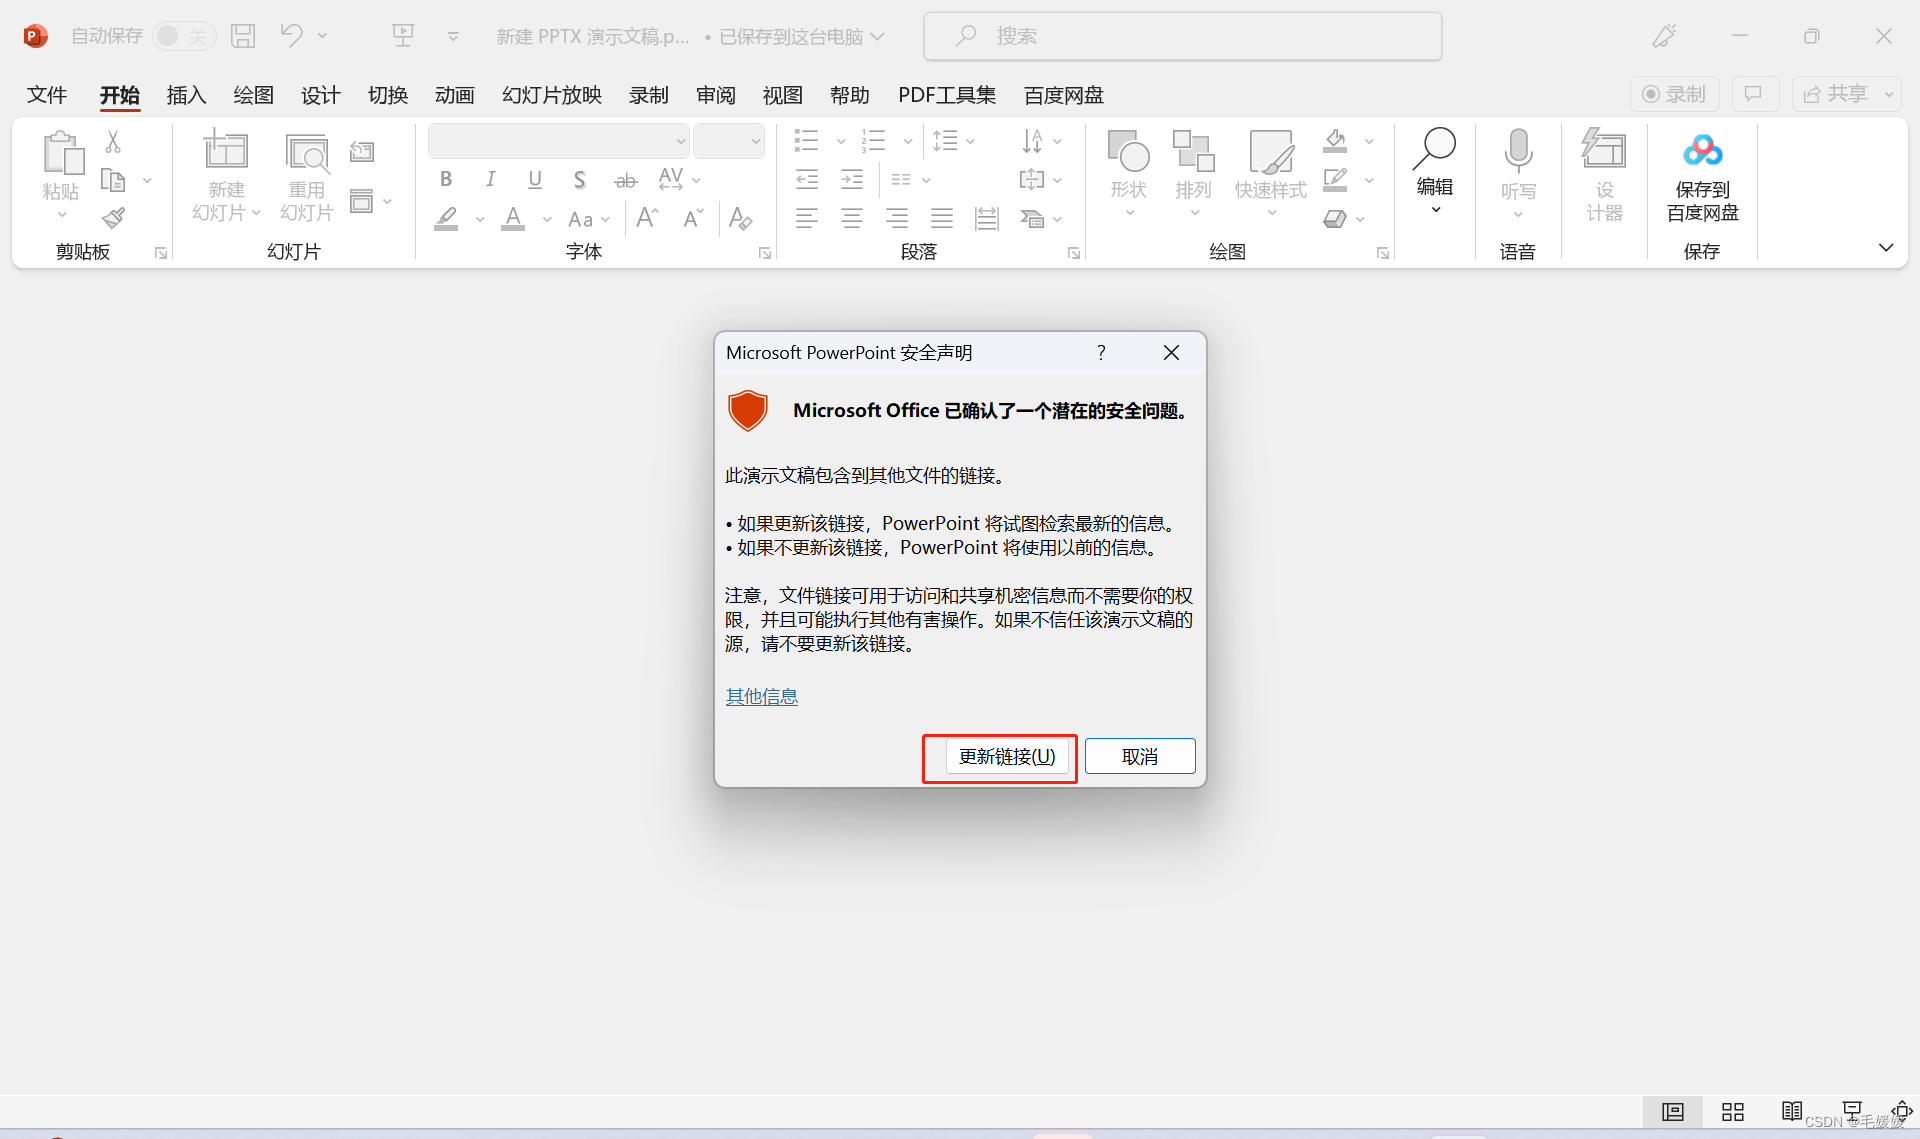This screenshot has width=1920, height=1139.
Task: Toggle italic formatting button
Action: 490,179
